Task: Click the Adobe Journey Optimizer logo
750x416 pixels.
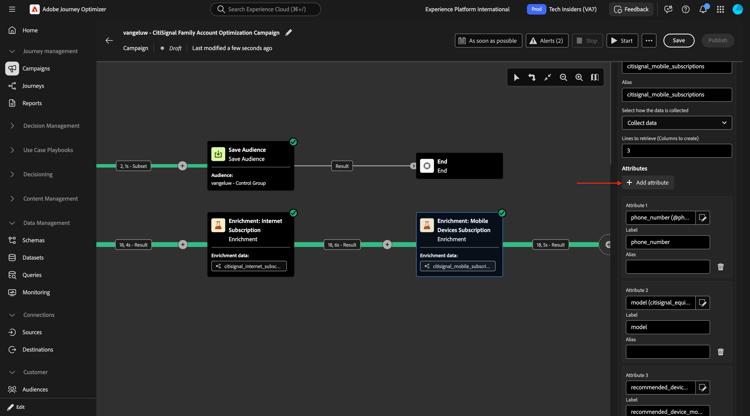Action: [34, 9]
